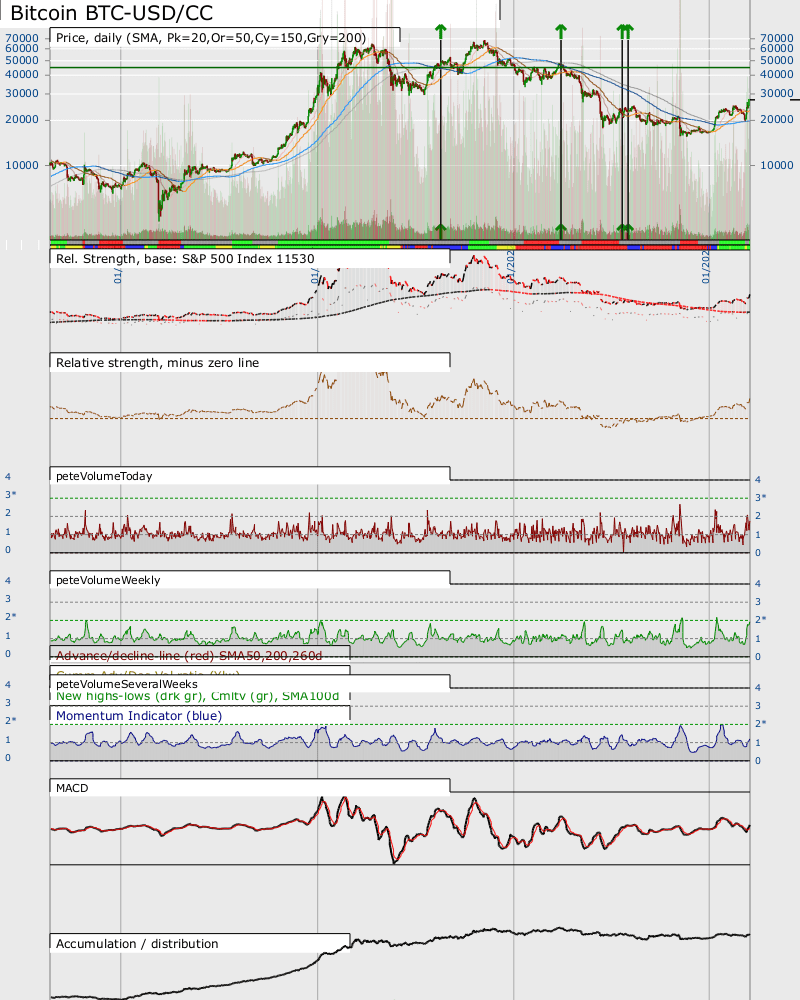
Task: Click the peteVolumeToday panel label
Action: coord(104,476)
